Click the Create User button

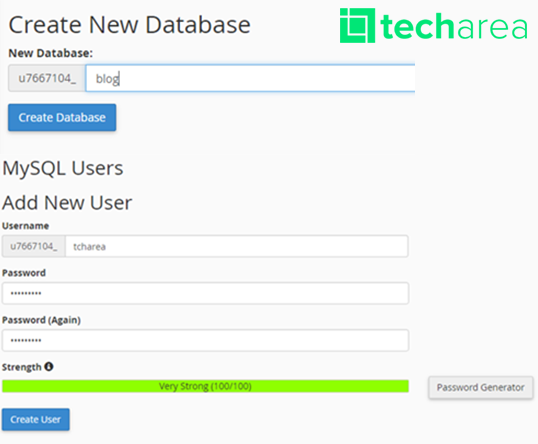pyautogui.click(x=36, y=419)
